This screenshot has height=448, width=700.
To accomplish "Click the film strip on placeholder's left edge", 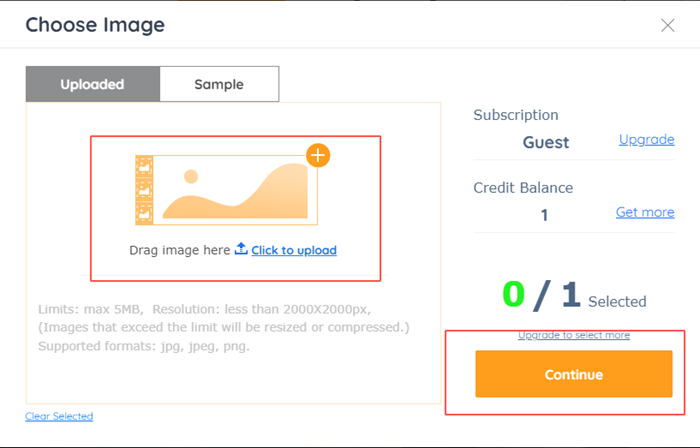I will [x=143, y=188].
